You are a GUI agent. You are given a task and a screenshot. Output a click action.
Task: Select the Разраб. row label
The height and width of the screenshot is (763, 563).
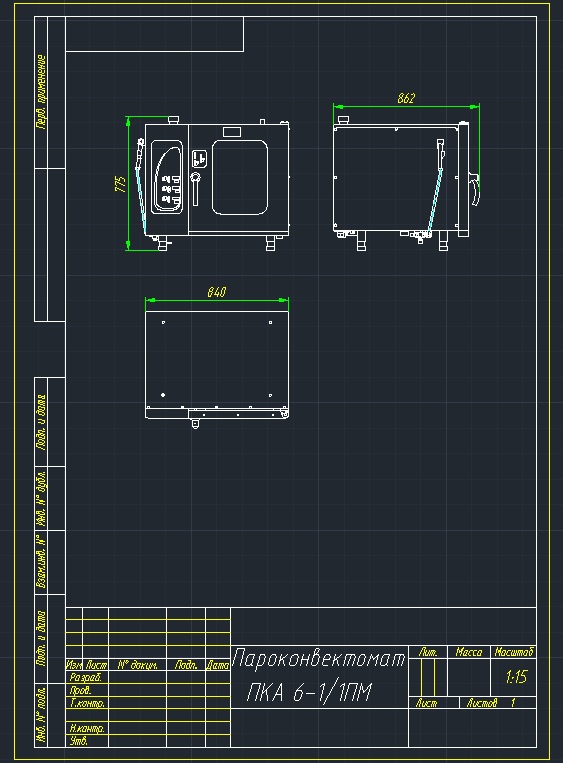pos(85,677)
